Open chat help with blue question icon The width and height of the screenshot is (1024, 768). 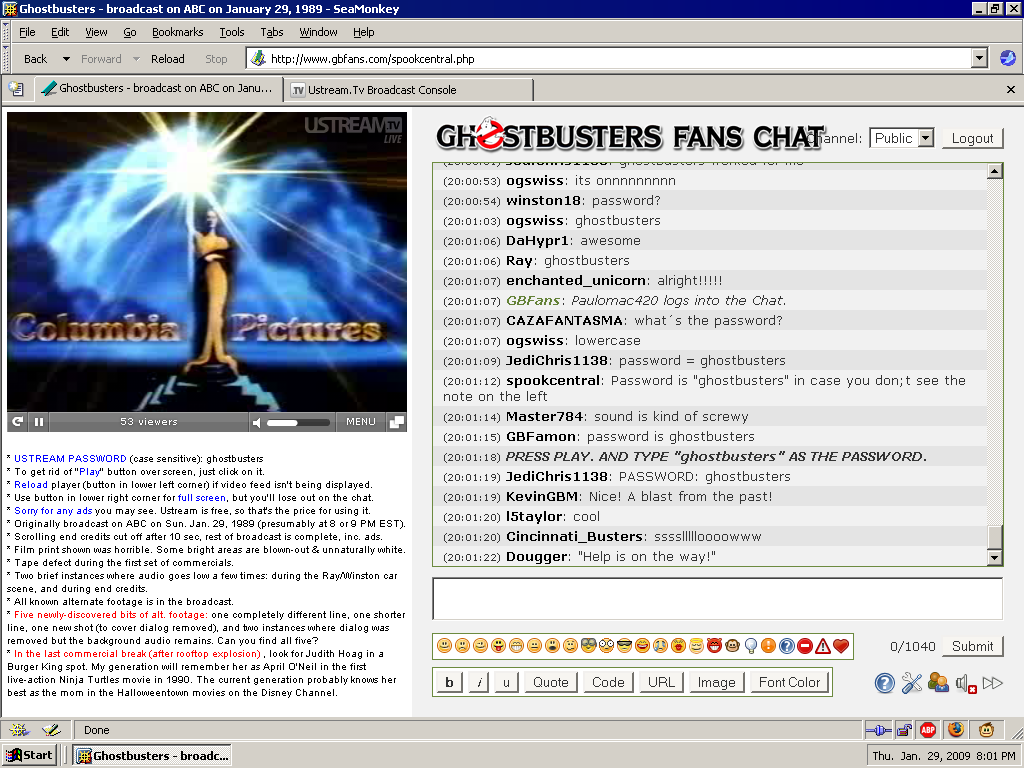(x=884, y=683)
